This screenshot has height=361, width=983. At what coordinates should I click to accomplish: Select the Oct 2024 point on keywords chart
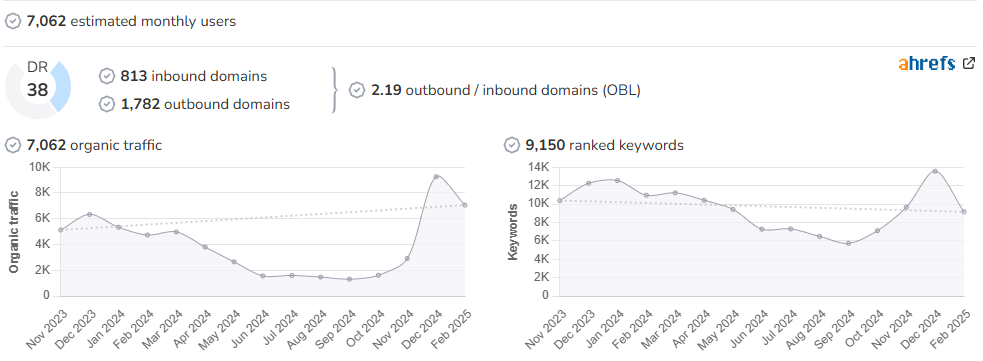tap(878, 231)
